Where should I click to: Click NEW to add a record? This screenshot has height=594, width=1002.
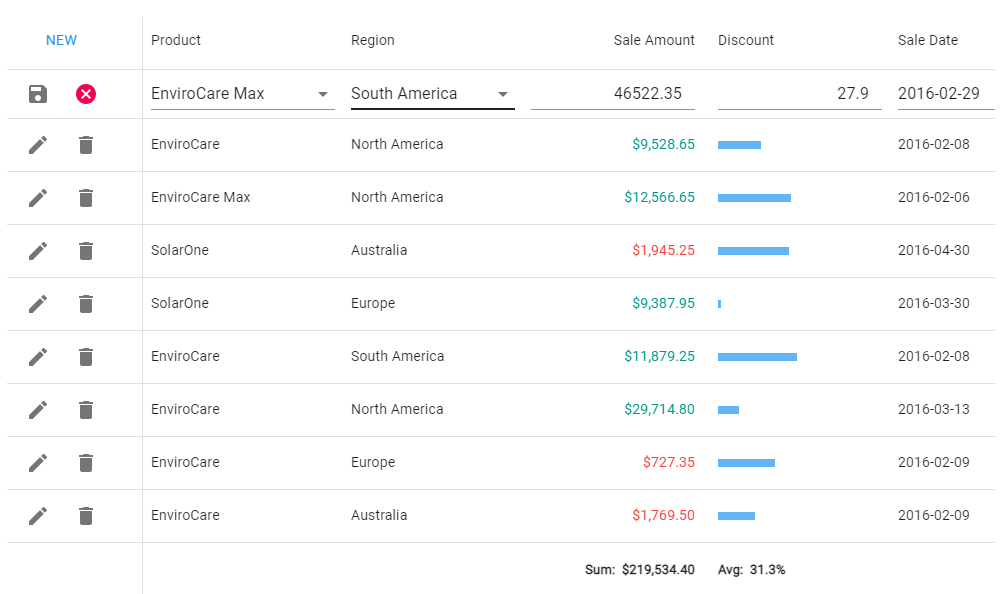click(x=61, y=40)
